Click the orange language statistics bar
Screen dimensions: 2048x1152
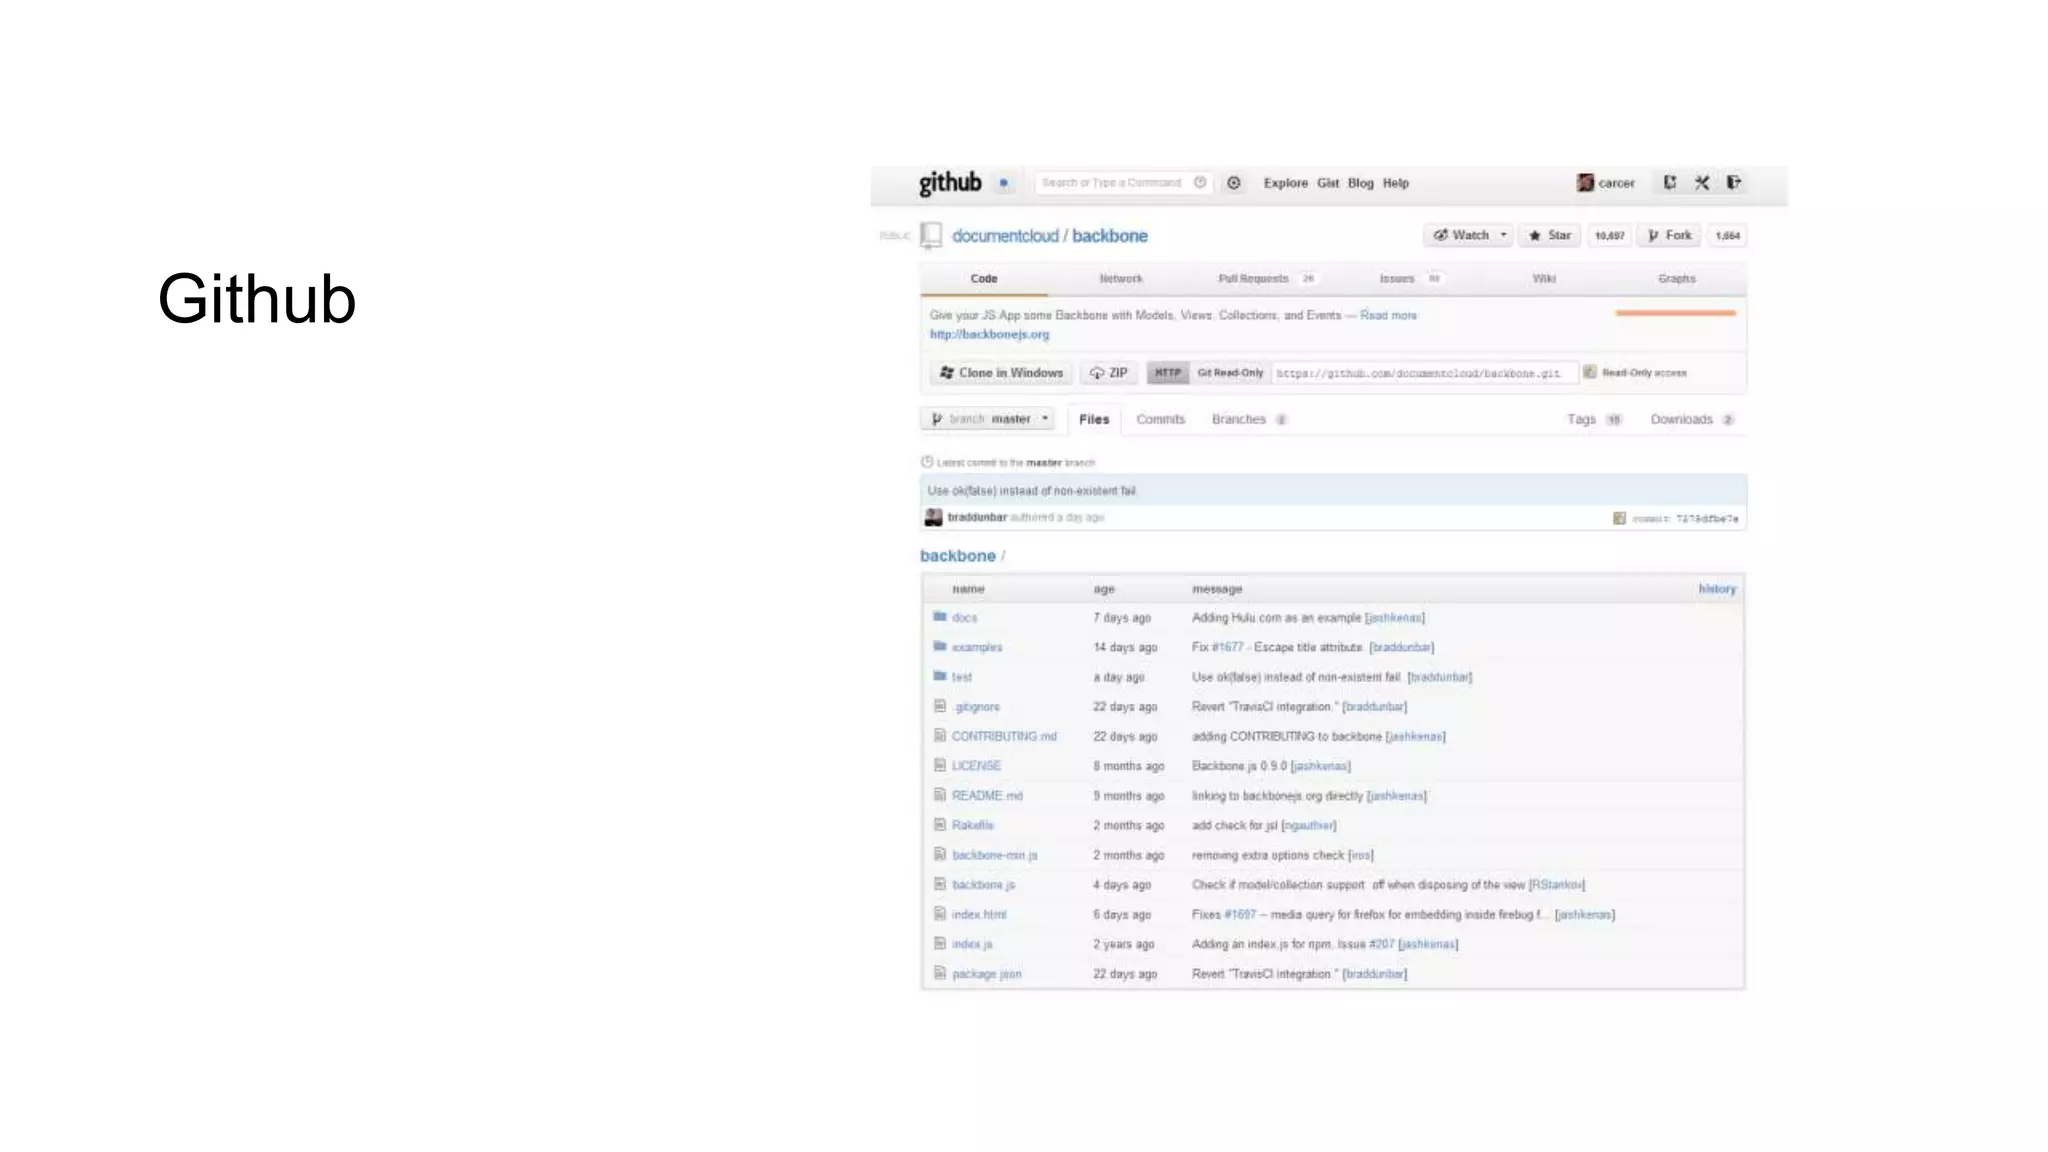pos(1675,313)
